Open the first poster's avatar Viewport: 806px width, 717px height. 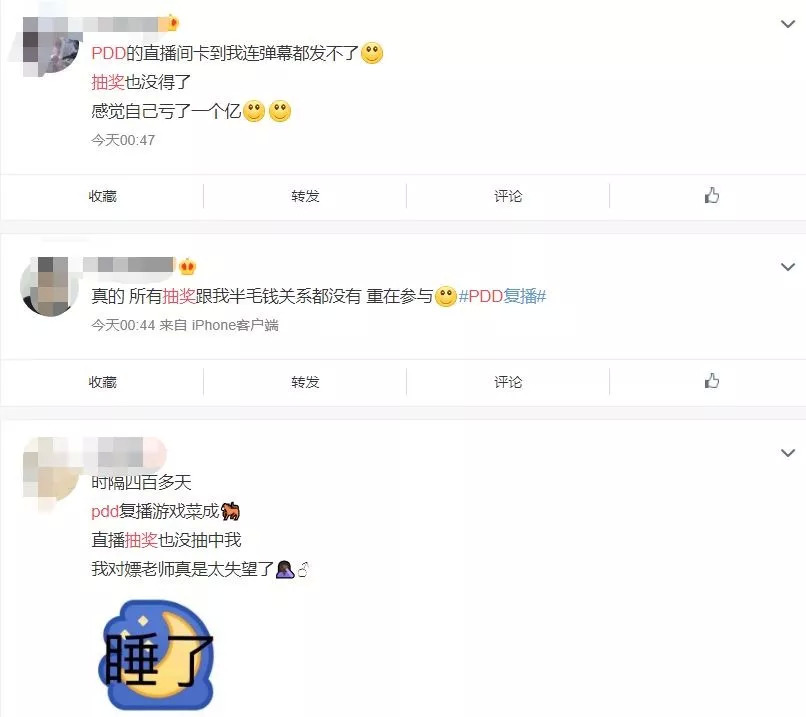click(x=50, y=48)
